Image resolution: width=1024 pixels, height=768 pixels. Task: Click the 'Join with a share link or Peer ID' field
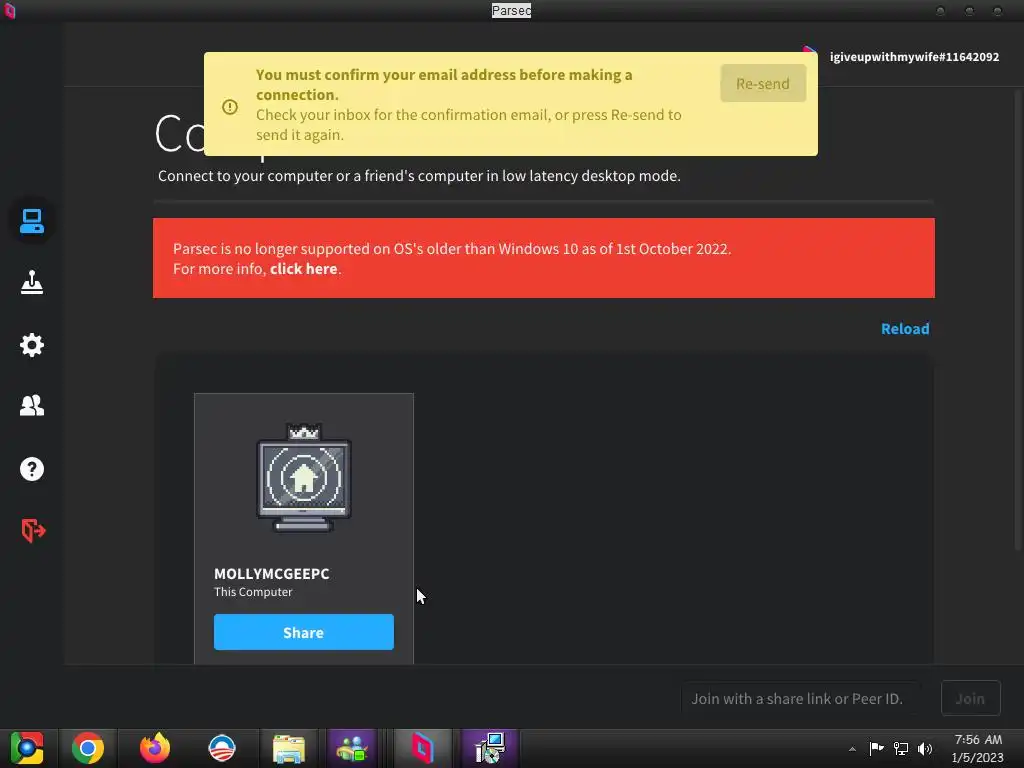click(x=801, y=698)
